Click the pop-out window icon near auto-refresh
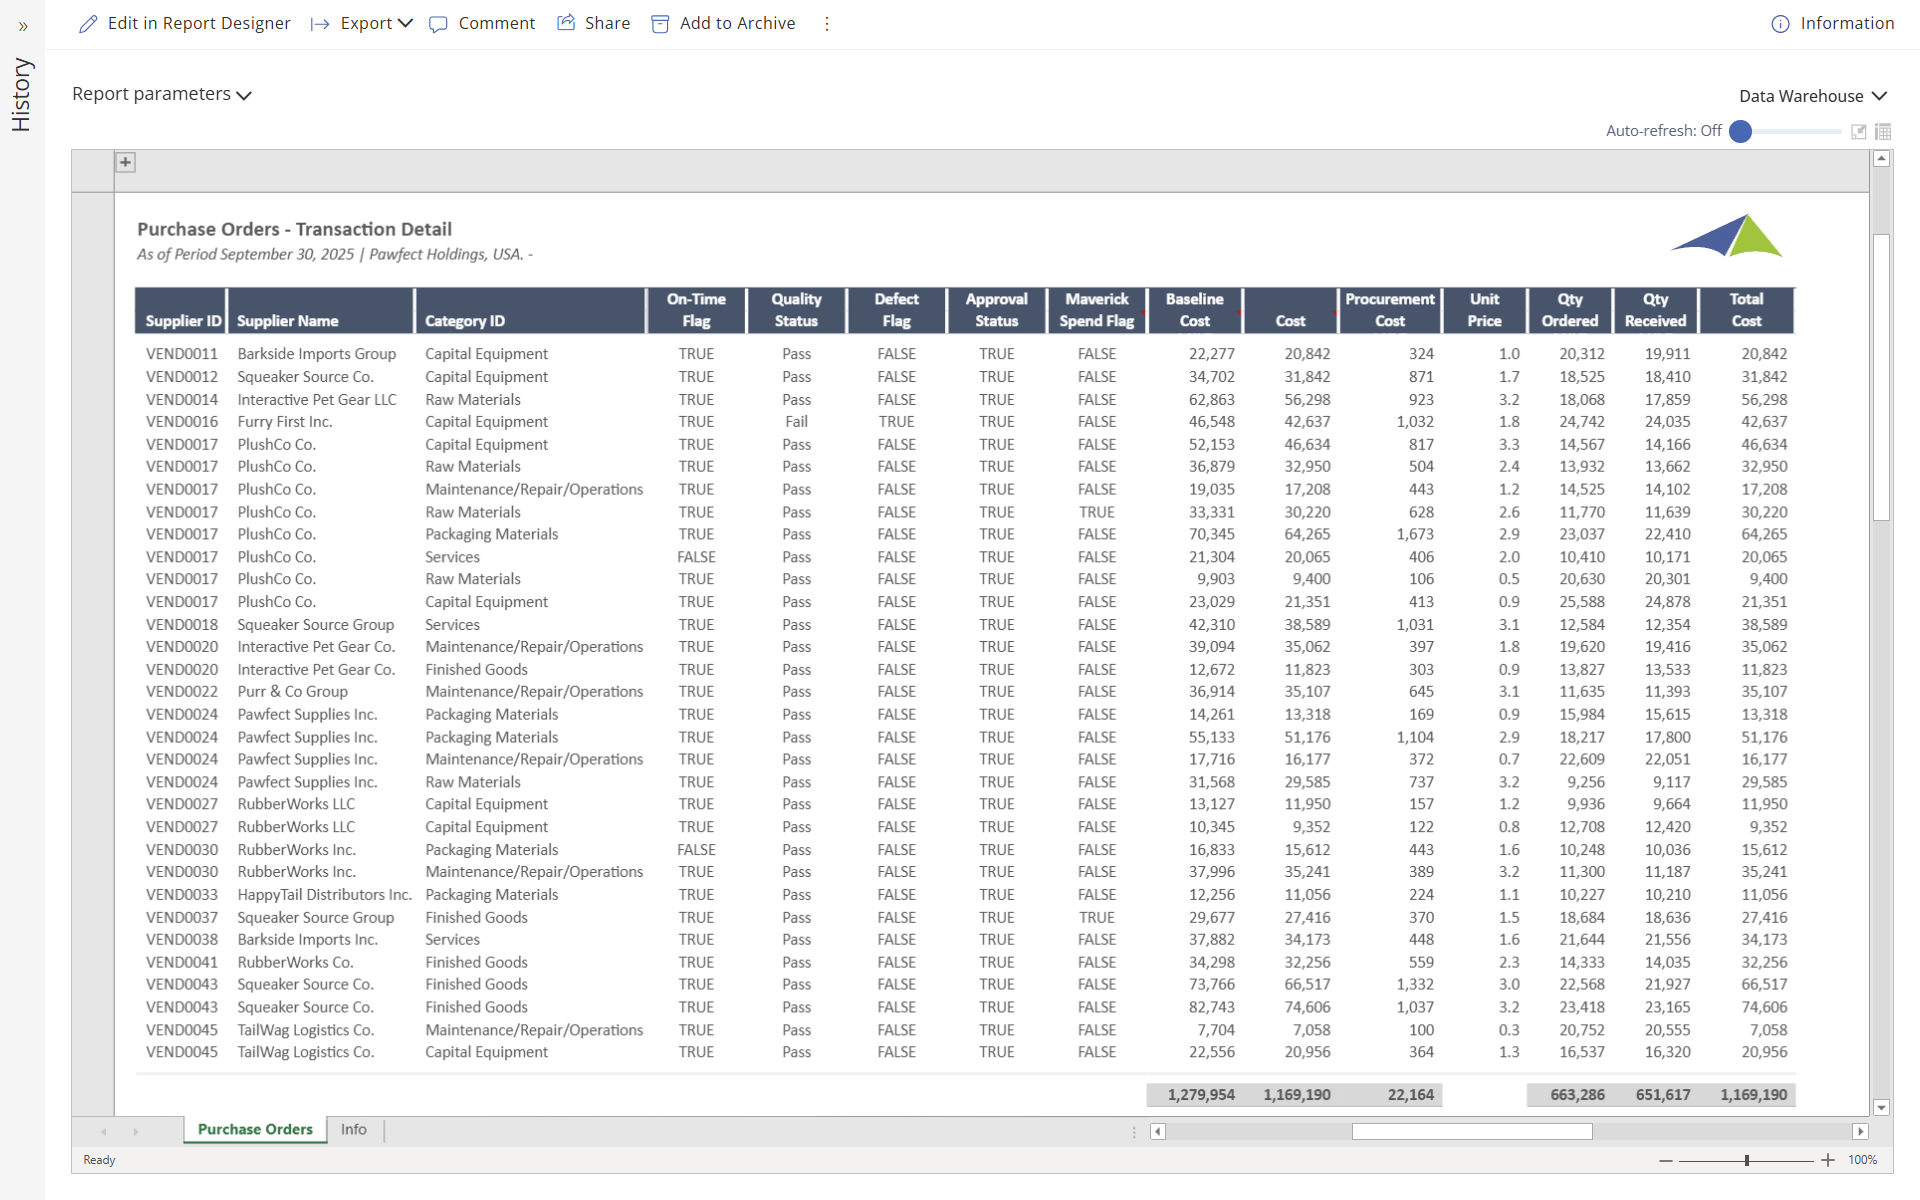Image resolution: width=1920 pixels, height=1200 pixels. pyautogui.click(x=1859, y=131)
